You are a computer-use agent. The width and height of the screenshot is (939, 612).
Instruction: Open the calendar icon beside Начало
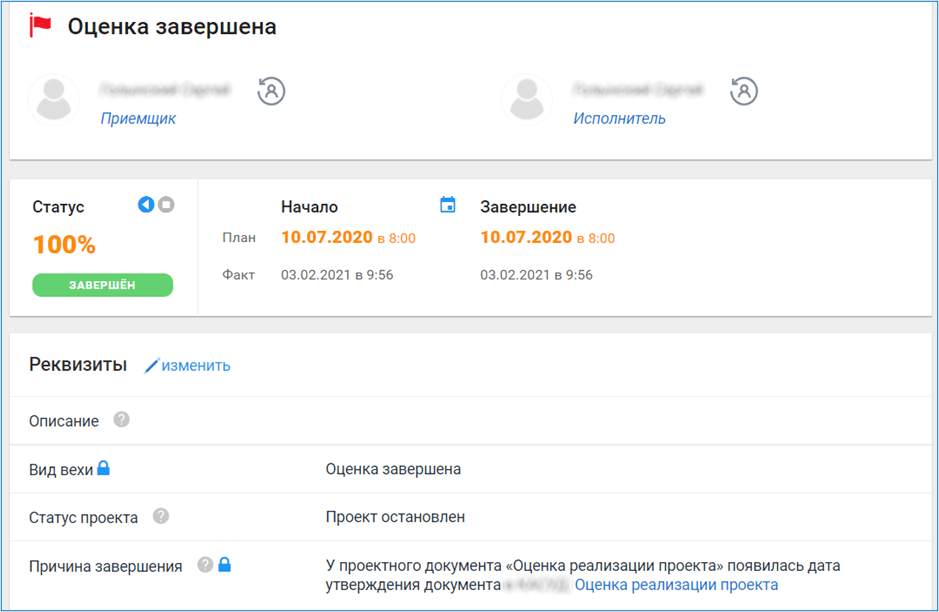pos(448,205)
